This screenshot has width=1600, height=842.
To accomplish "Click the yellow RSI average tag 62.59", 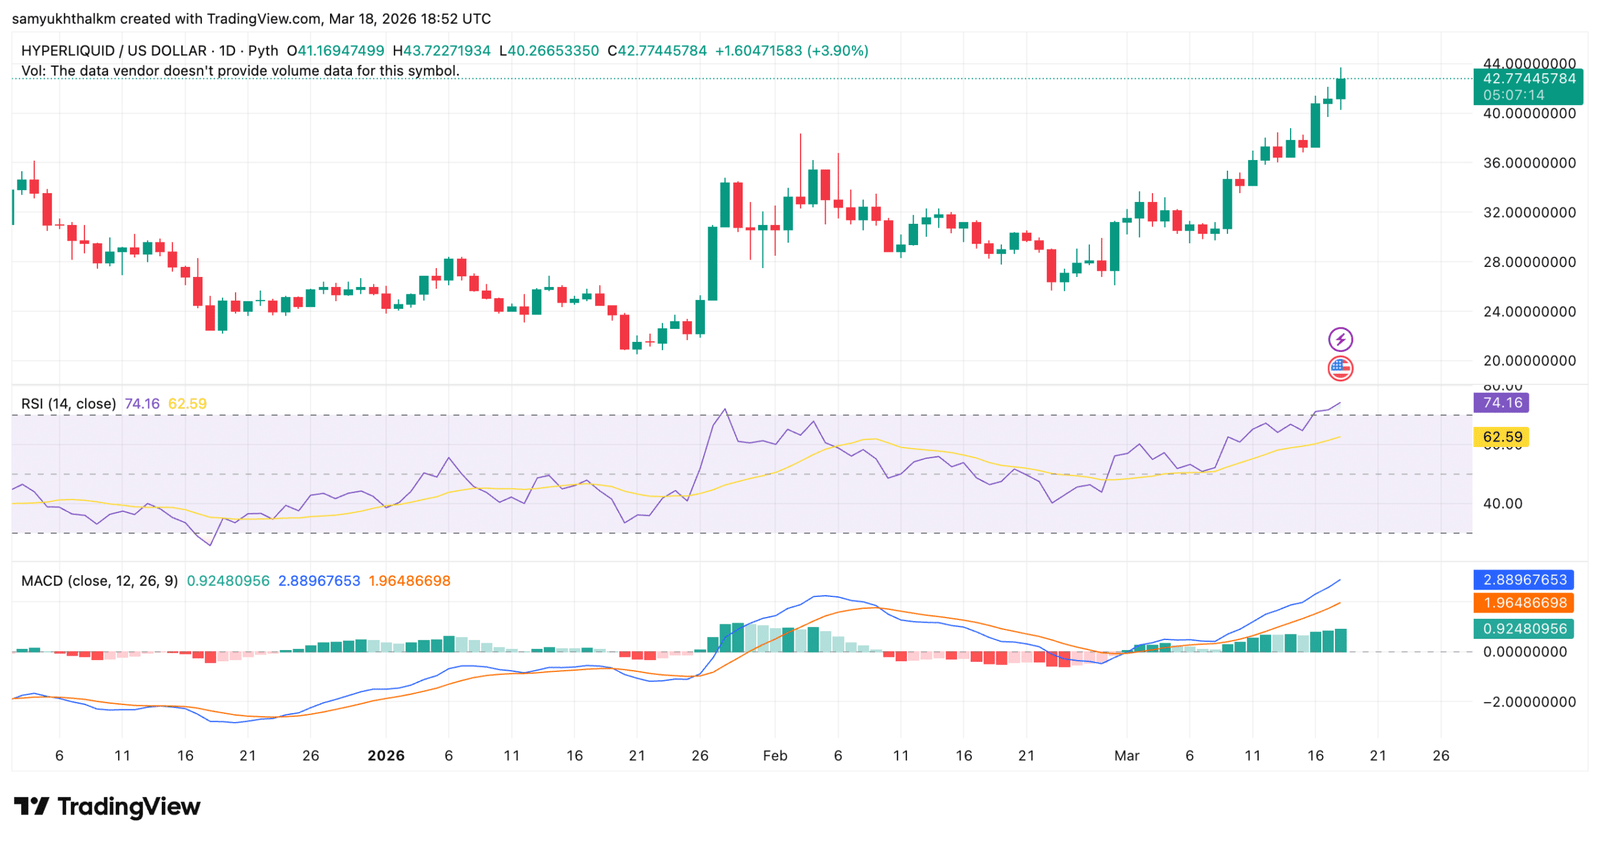I will point(1502,437).
